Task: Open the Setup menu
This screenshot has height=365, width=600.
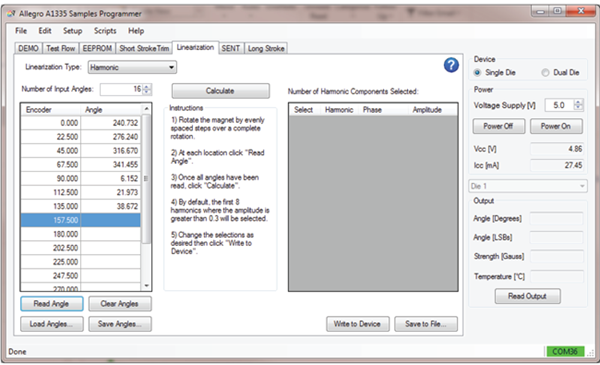Action: click(x=72, y=31)
